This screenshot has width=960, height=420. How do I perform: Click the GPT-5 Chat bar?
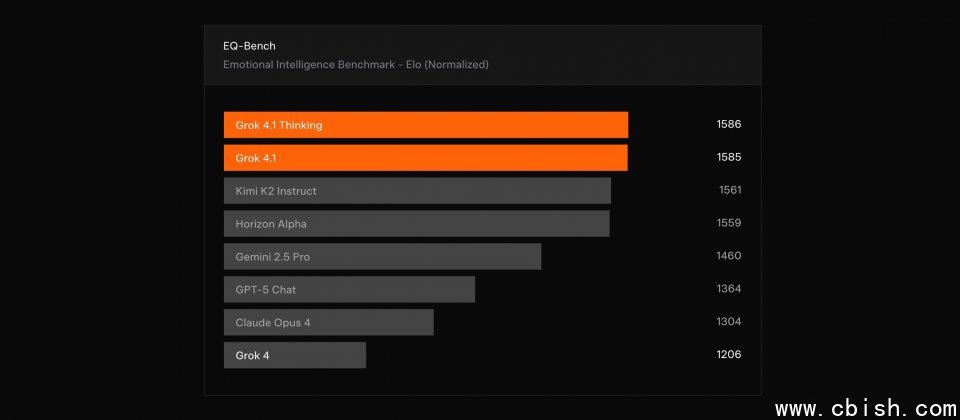click(349, 290)
